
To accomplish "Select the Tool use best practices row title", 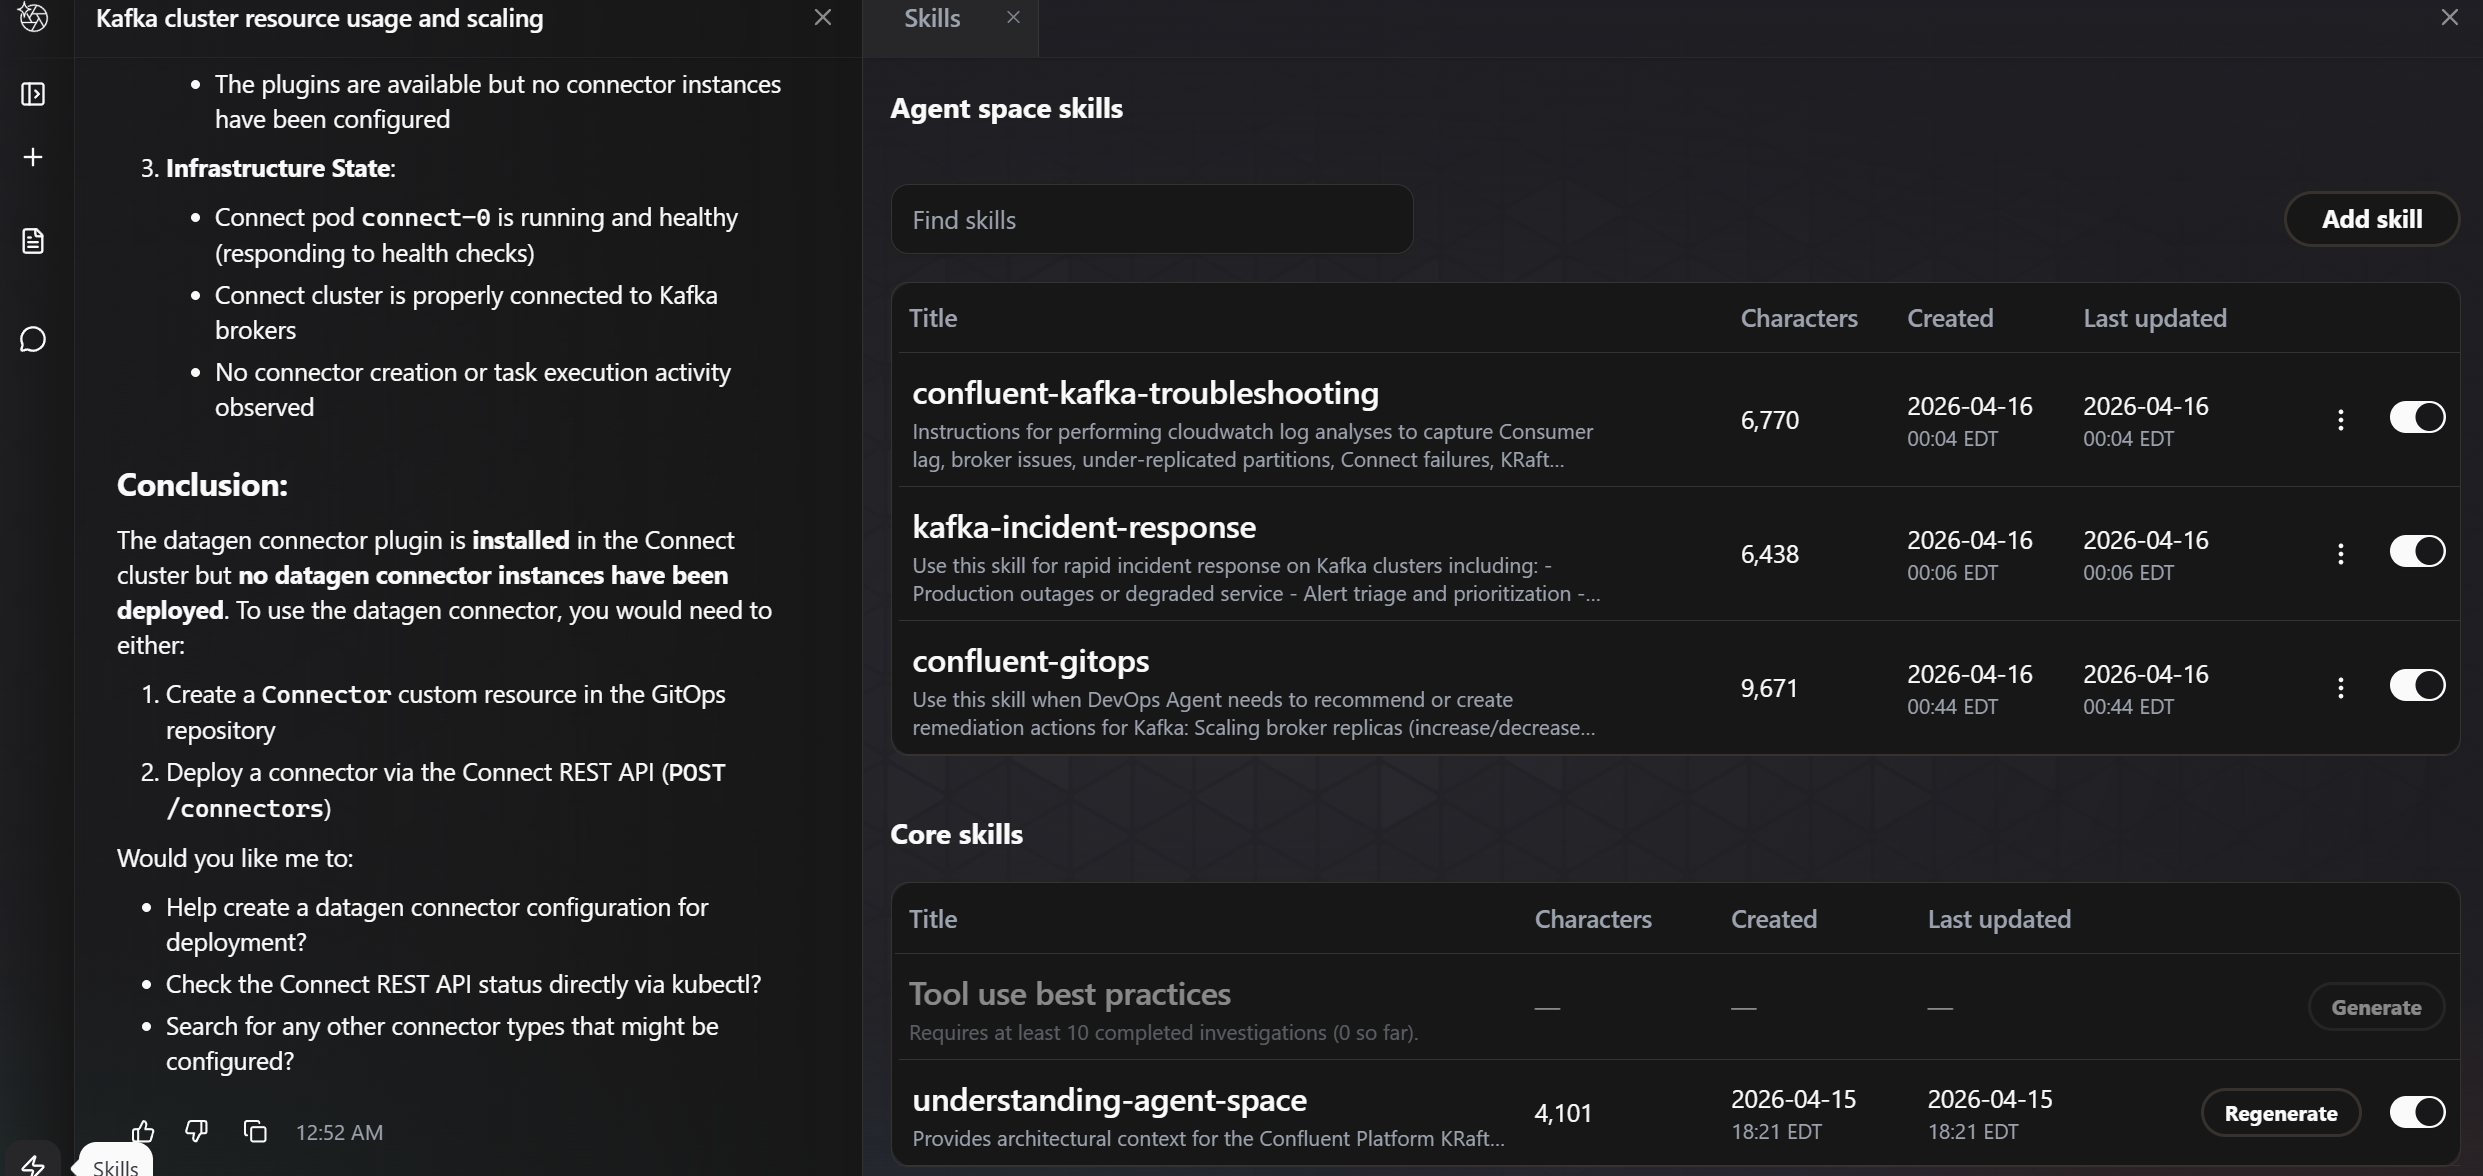I will pos(1069,994).
